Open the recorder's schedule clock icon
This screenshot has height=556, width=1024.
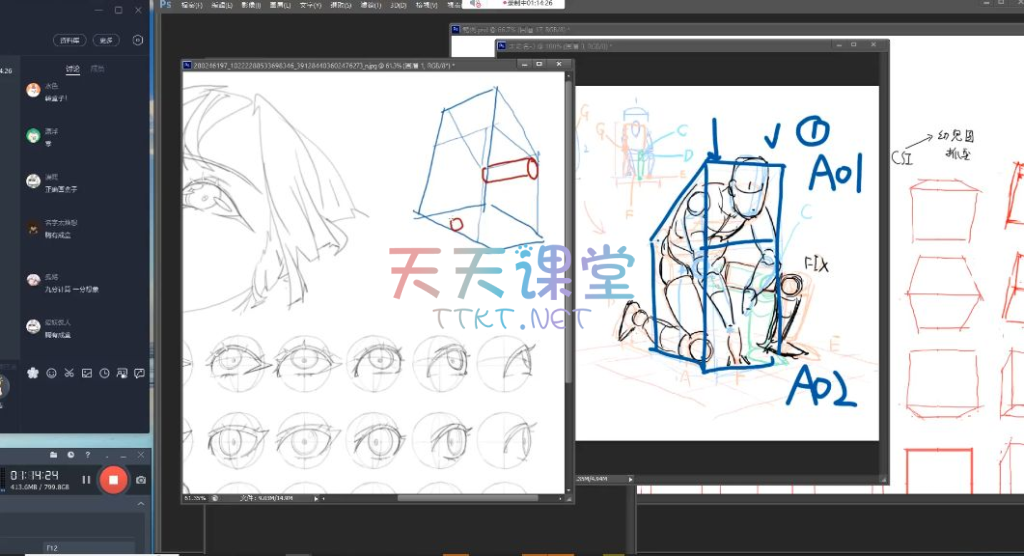70,455
